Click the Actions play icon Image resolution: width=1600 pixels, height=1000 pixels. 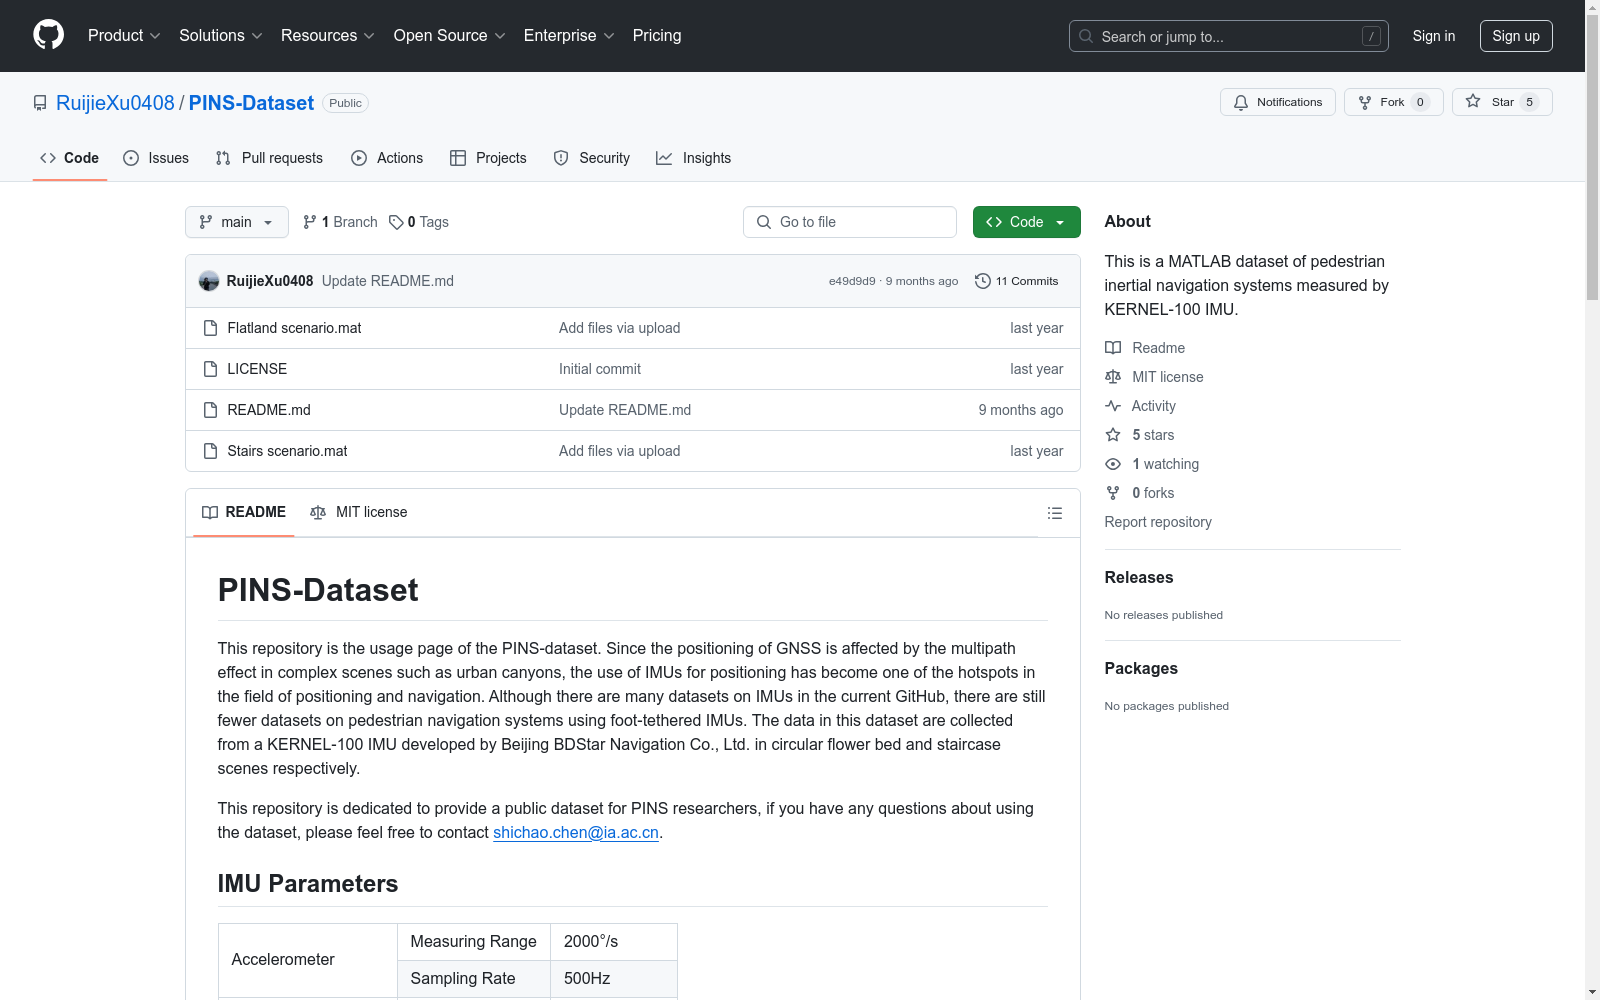359,158
